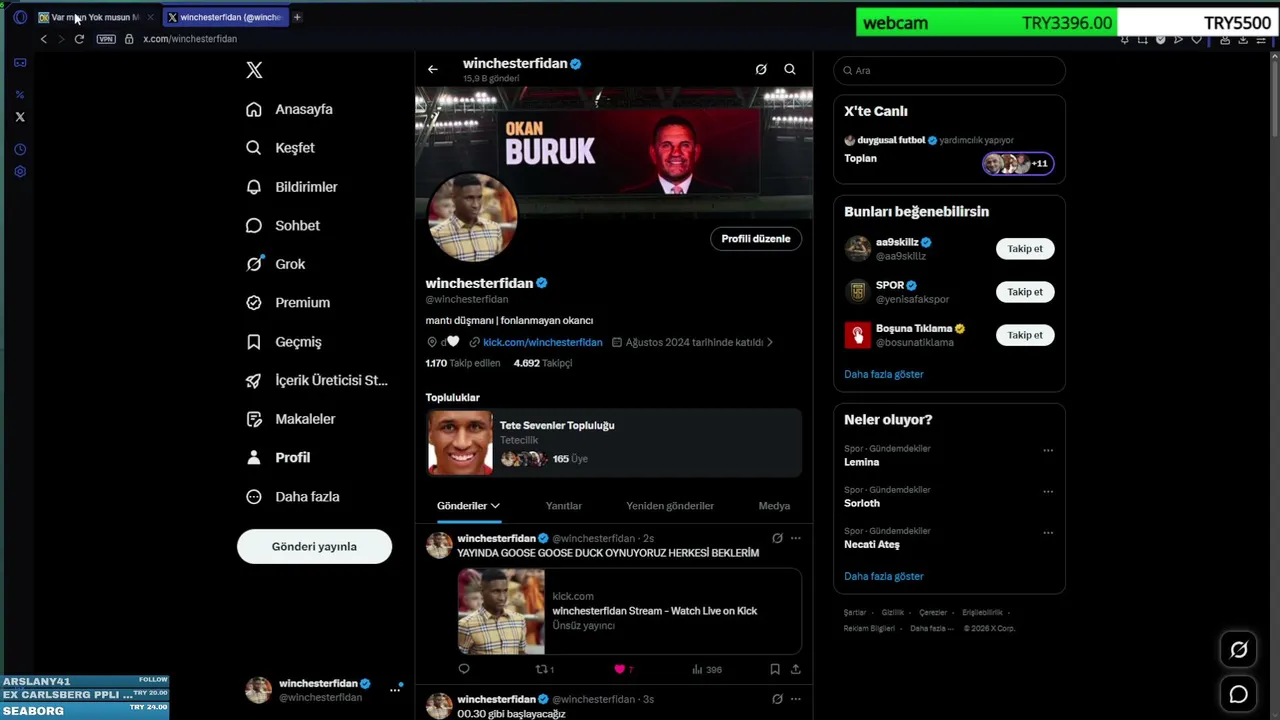
Task: Open options for the Necati Ateş trend
Action: (1048, 532)
